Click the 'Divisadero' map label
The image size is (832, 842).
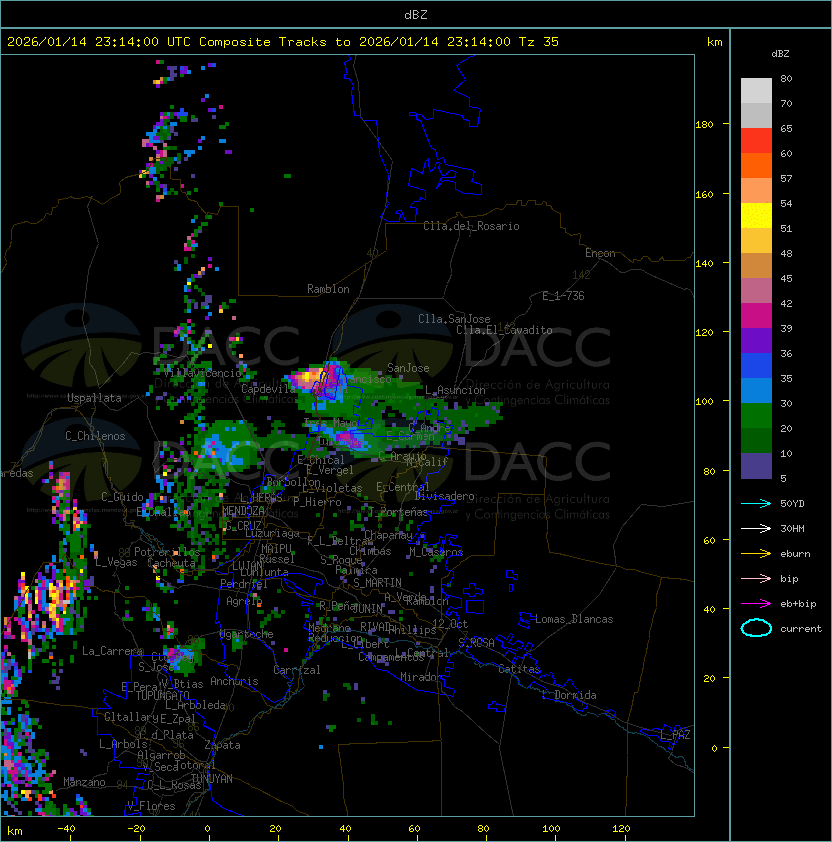pyautogui.click(x=444, y=497)
